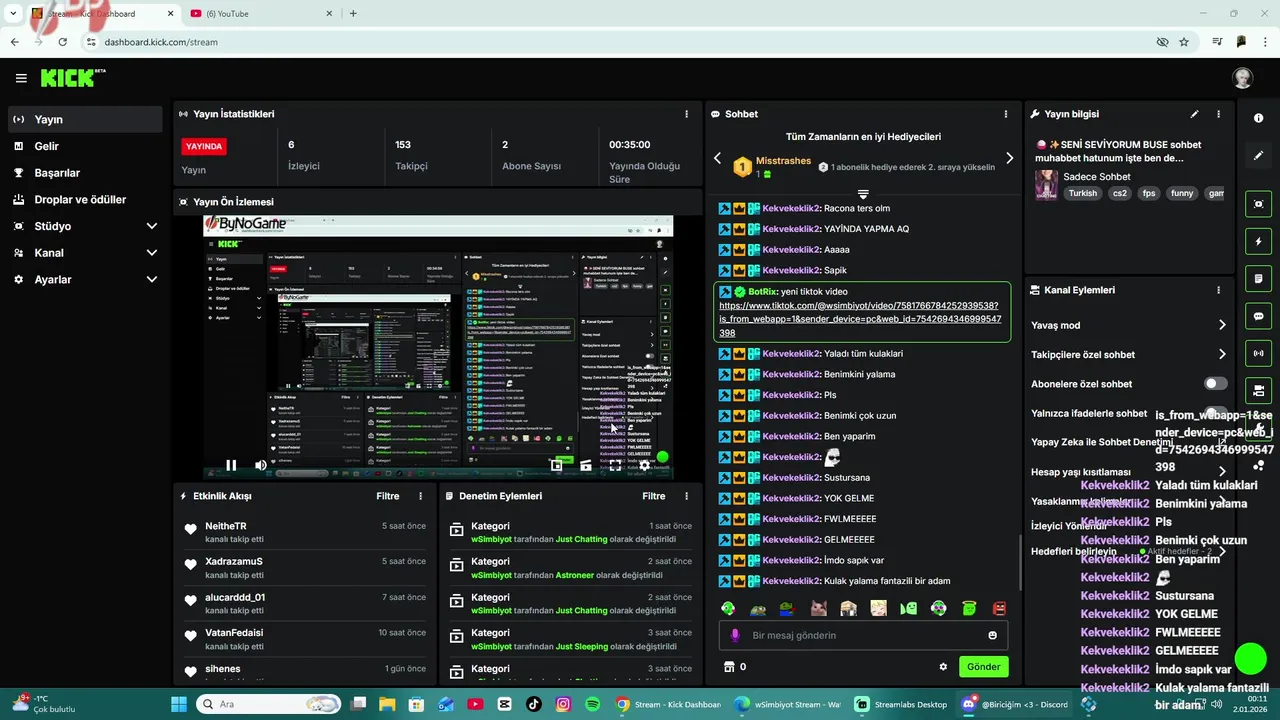Image resolution: width=1280 pixels, height=720 pixels.
Task: Click the microphone icon in message box
Action: click(x=735, y=635)
